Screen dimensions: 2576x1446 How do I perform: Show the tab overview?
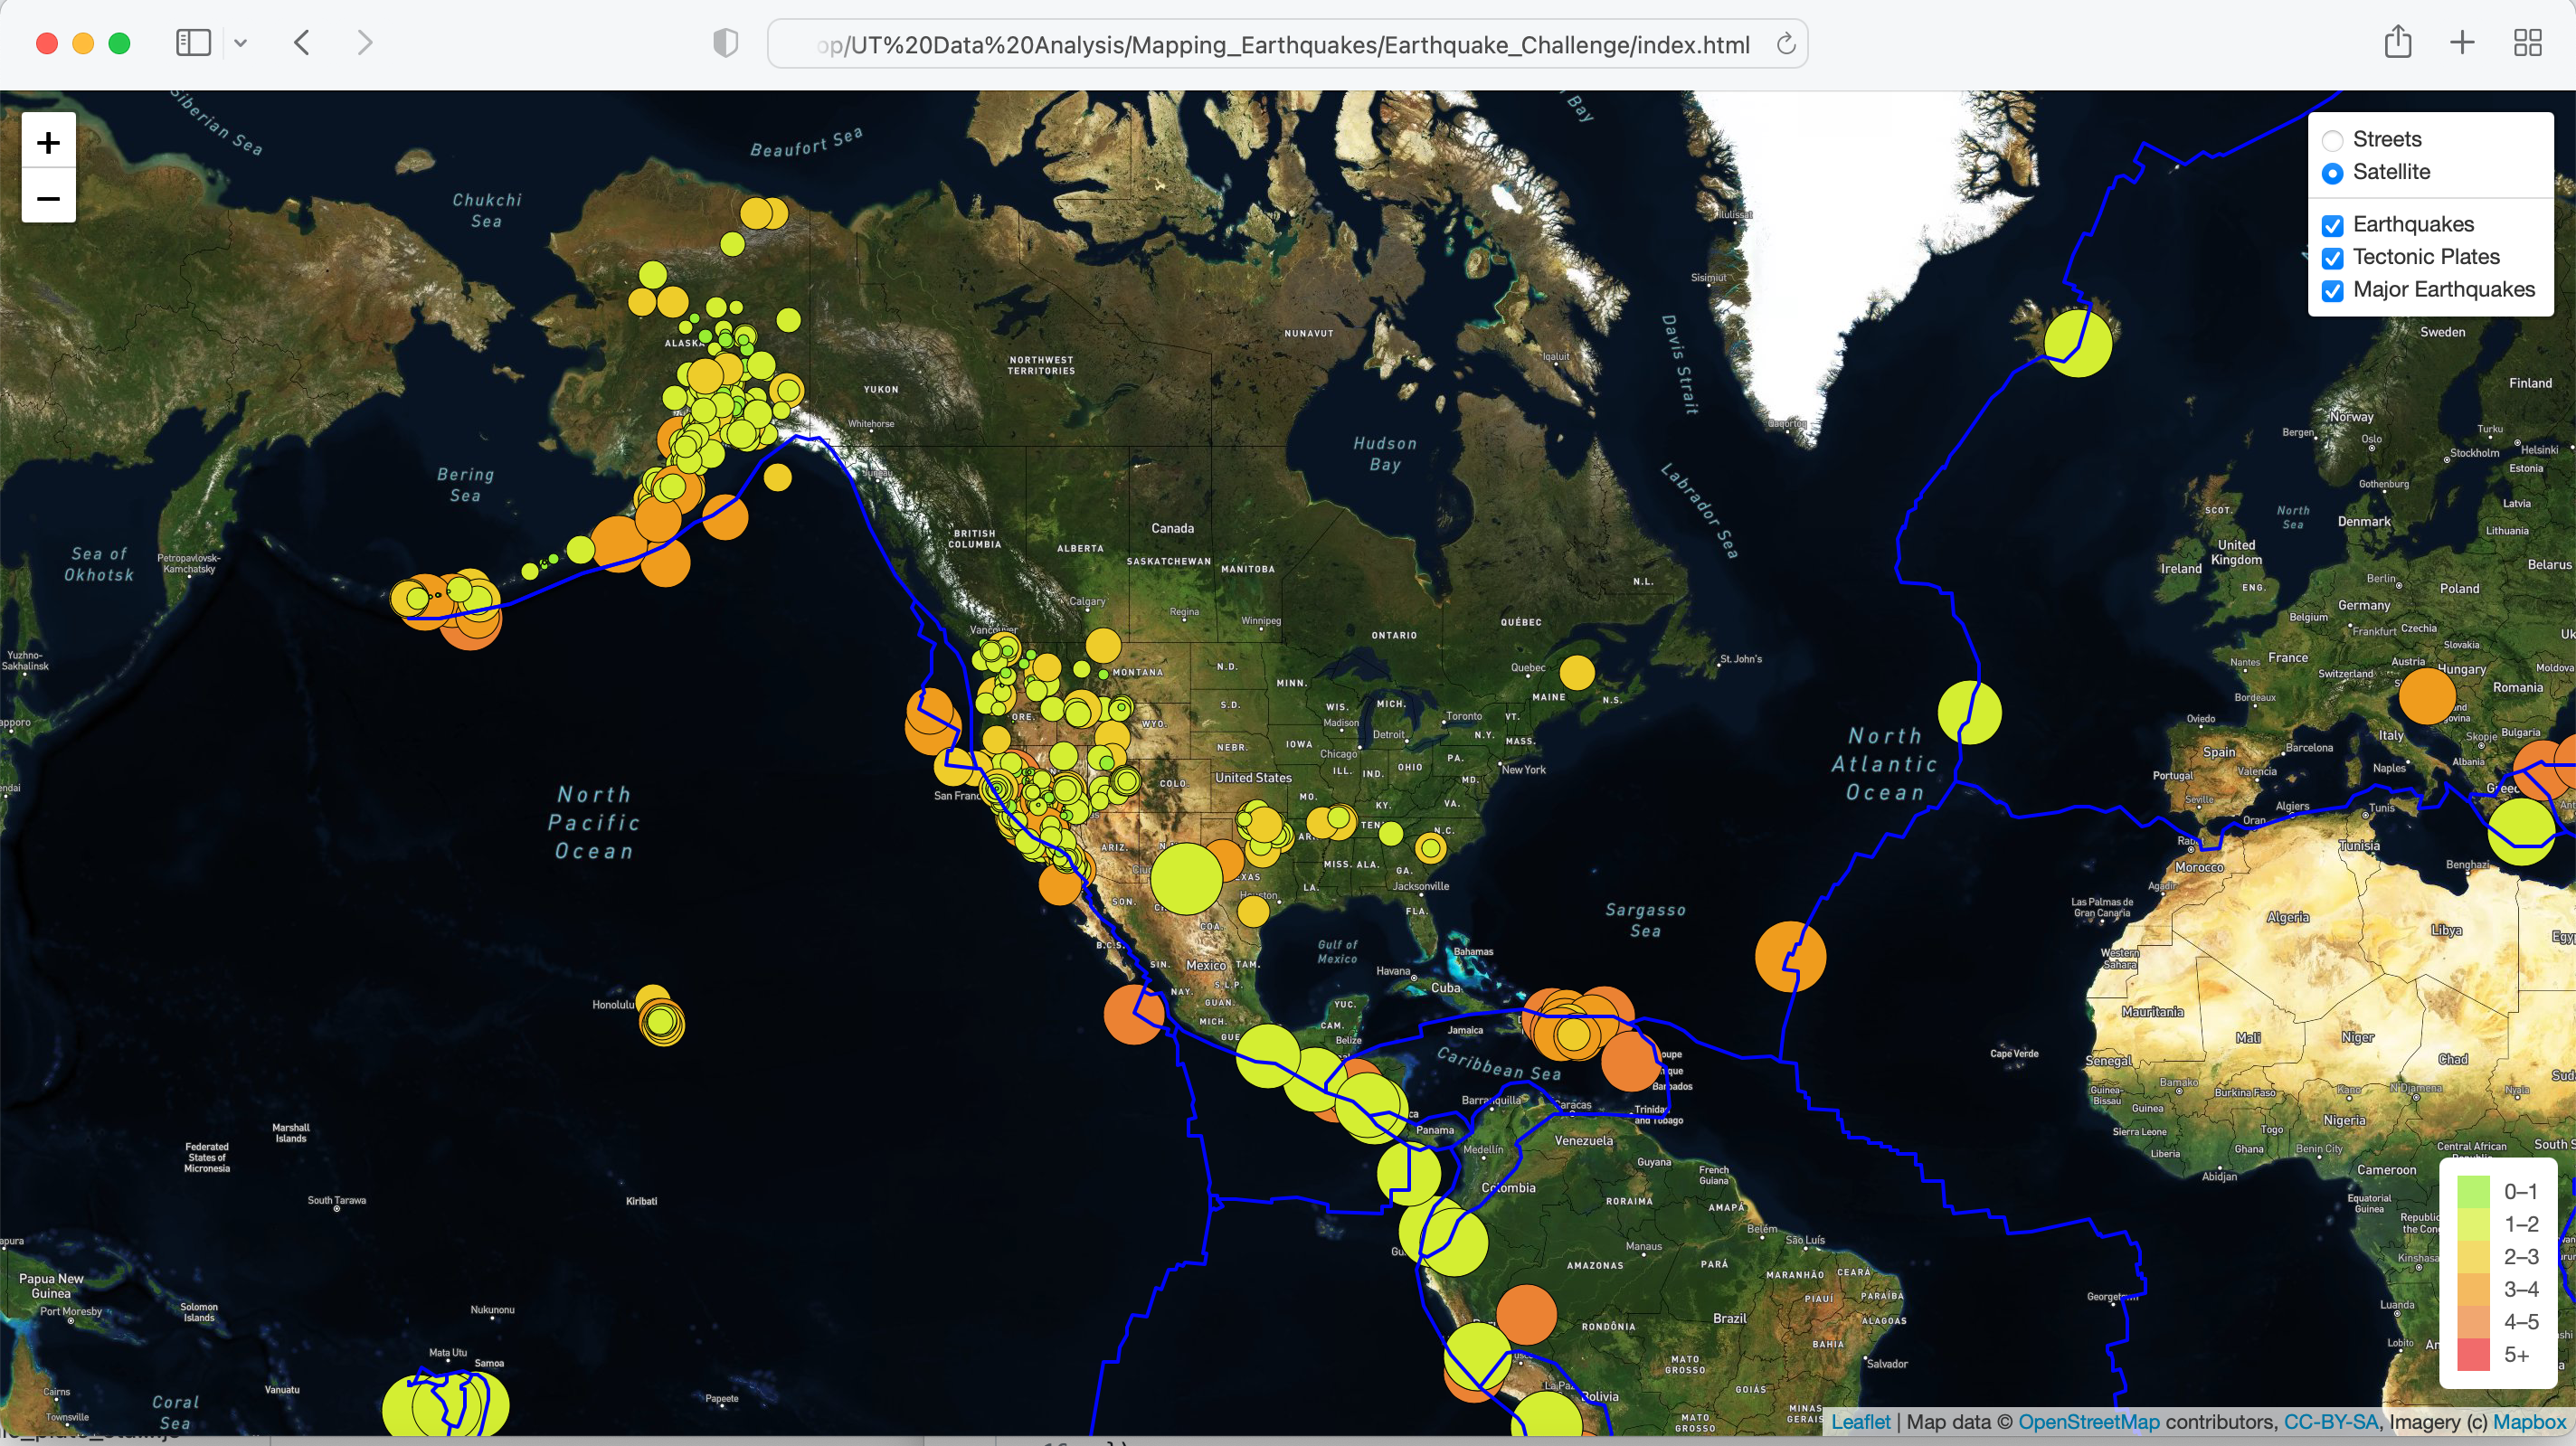tap(2527, 43)
